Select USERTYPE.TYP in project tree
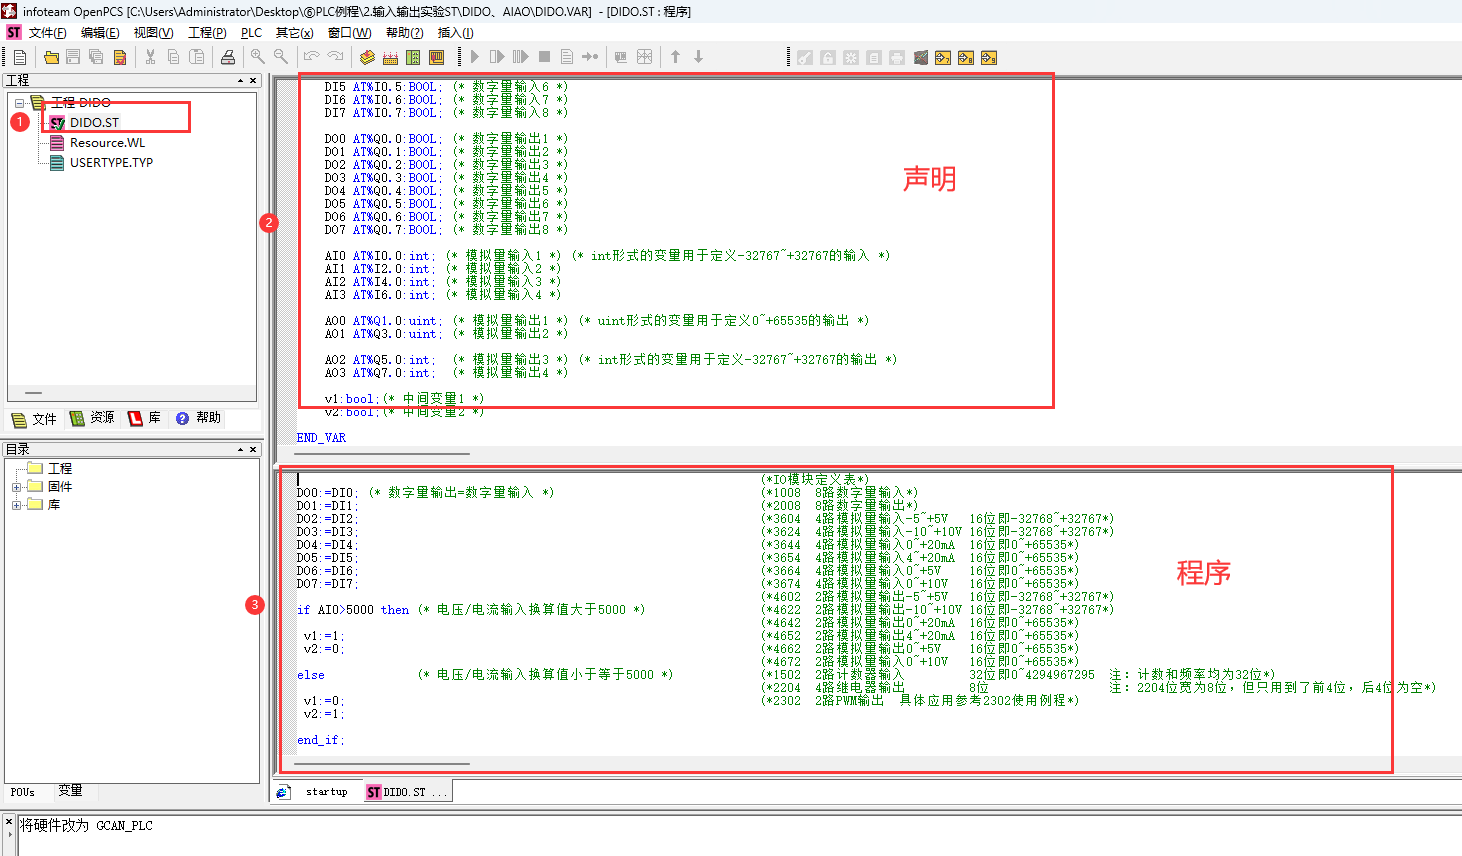This screenshot has height=856, width=1462. click(x=111, y=163)
